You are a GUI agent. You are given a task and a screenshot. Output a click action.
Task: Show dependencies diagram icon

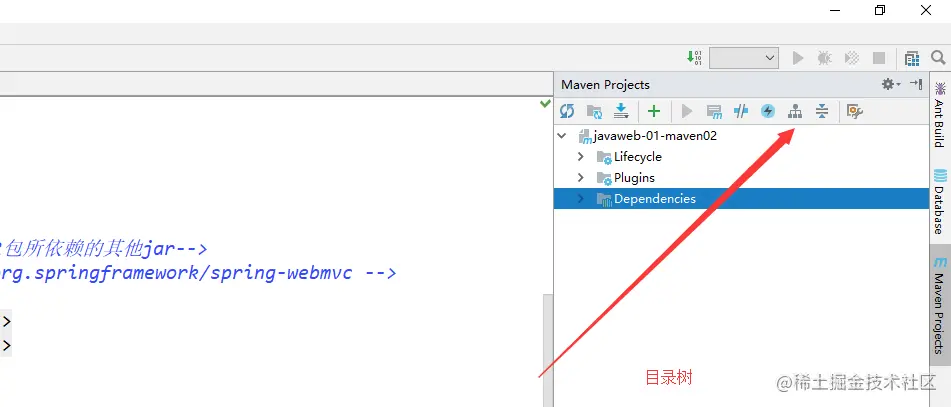(x=795, y=111)
